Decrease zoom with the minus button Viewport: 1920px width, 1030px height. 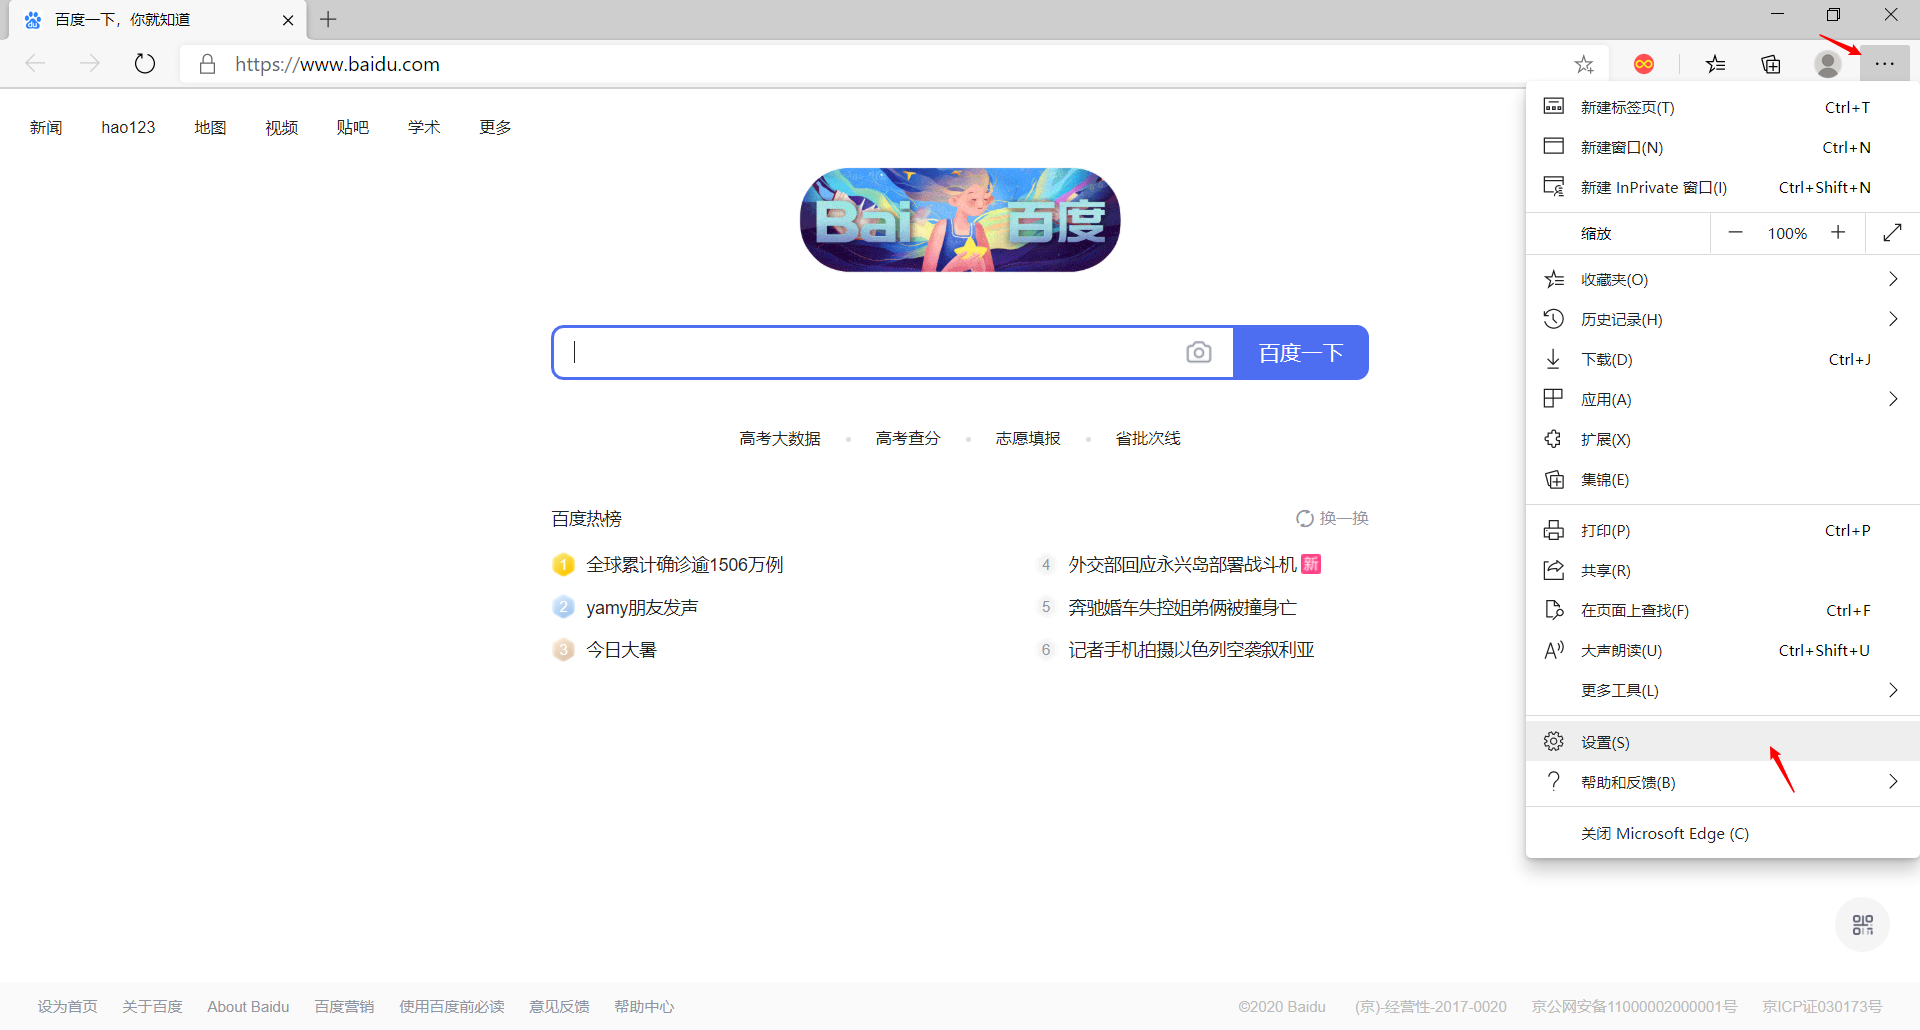(1736, 233)
